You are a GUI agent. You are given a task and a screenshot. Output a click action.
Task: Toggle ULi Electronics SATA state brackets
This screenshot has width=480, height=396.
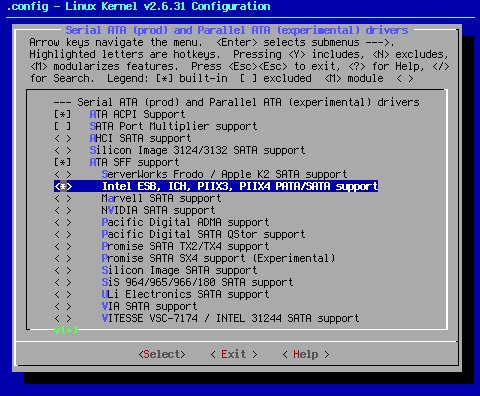tap(63, 294)
